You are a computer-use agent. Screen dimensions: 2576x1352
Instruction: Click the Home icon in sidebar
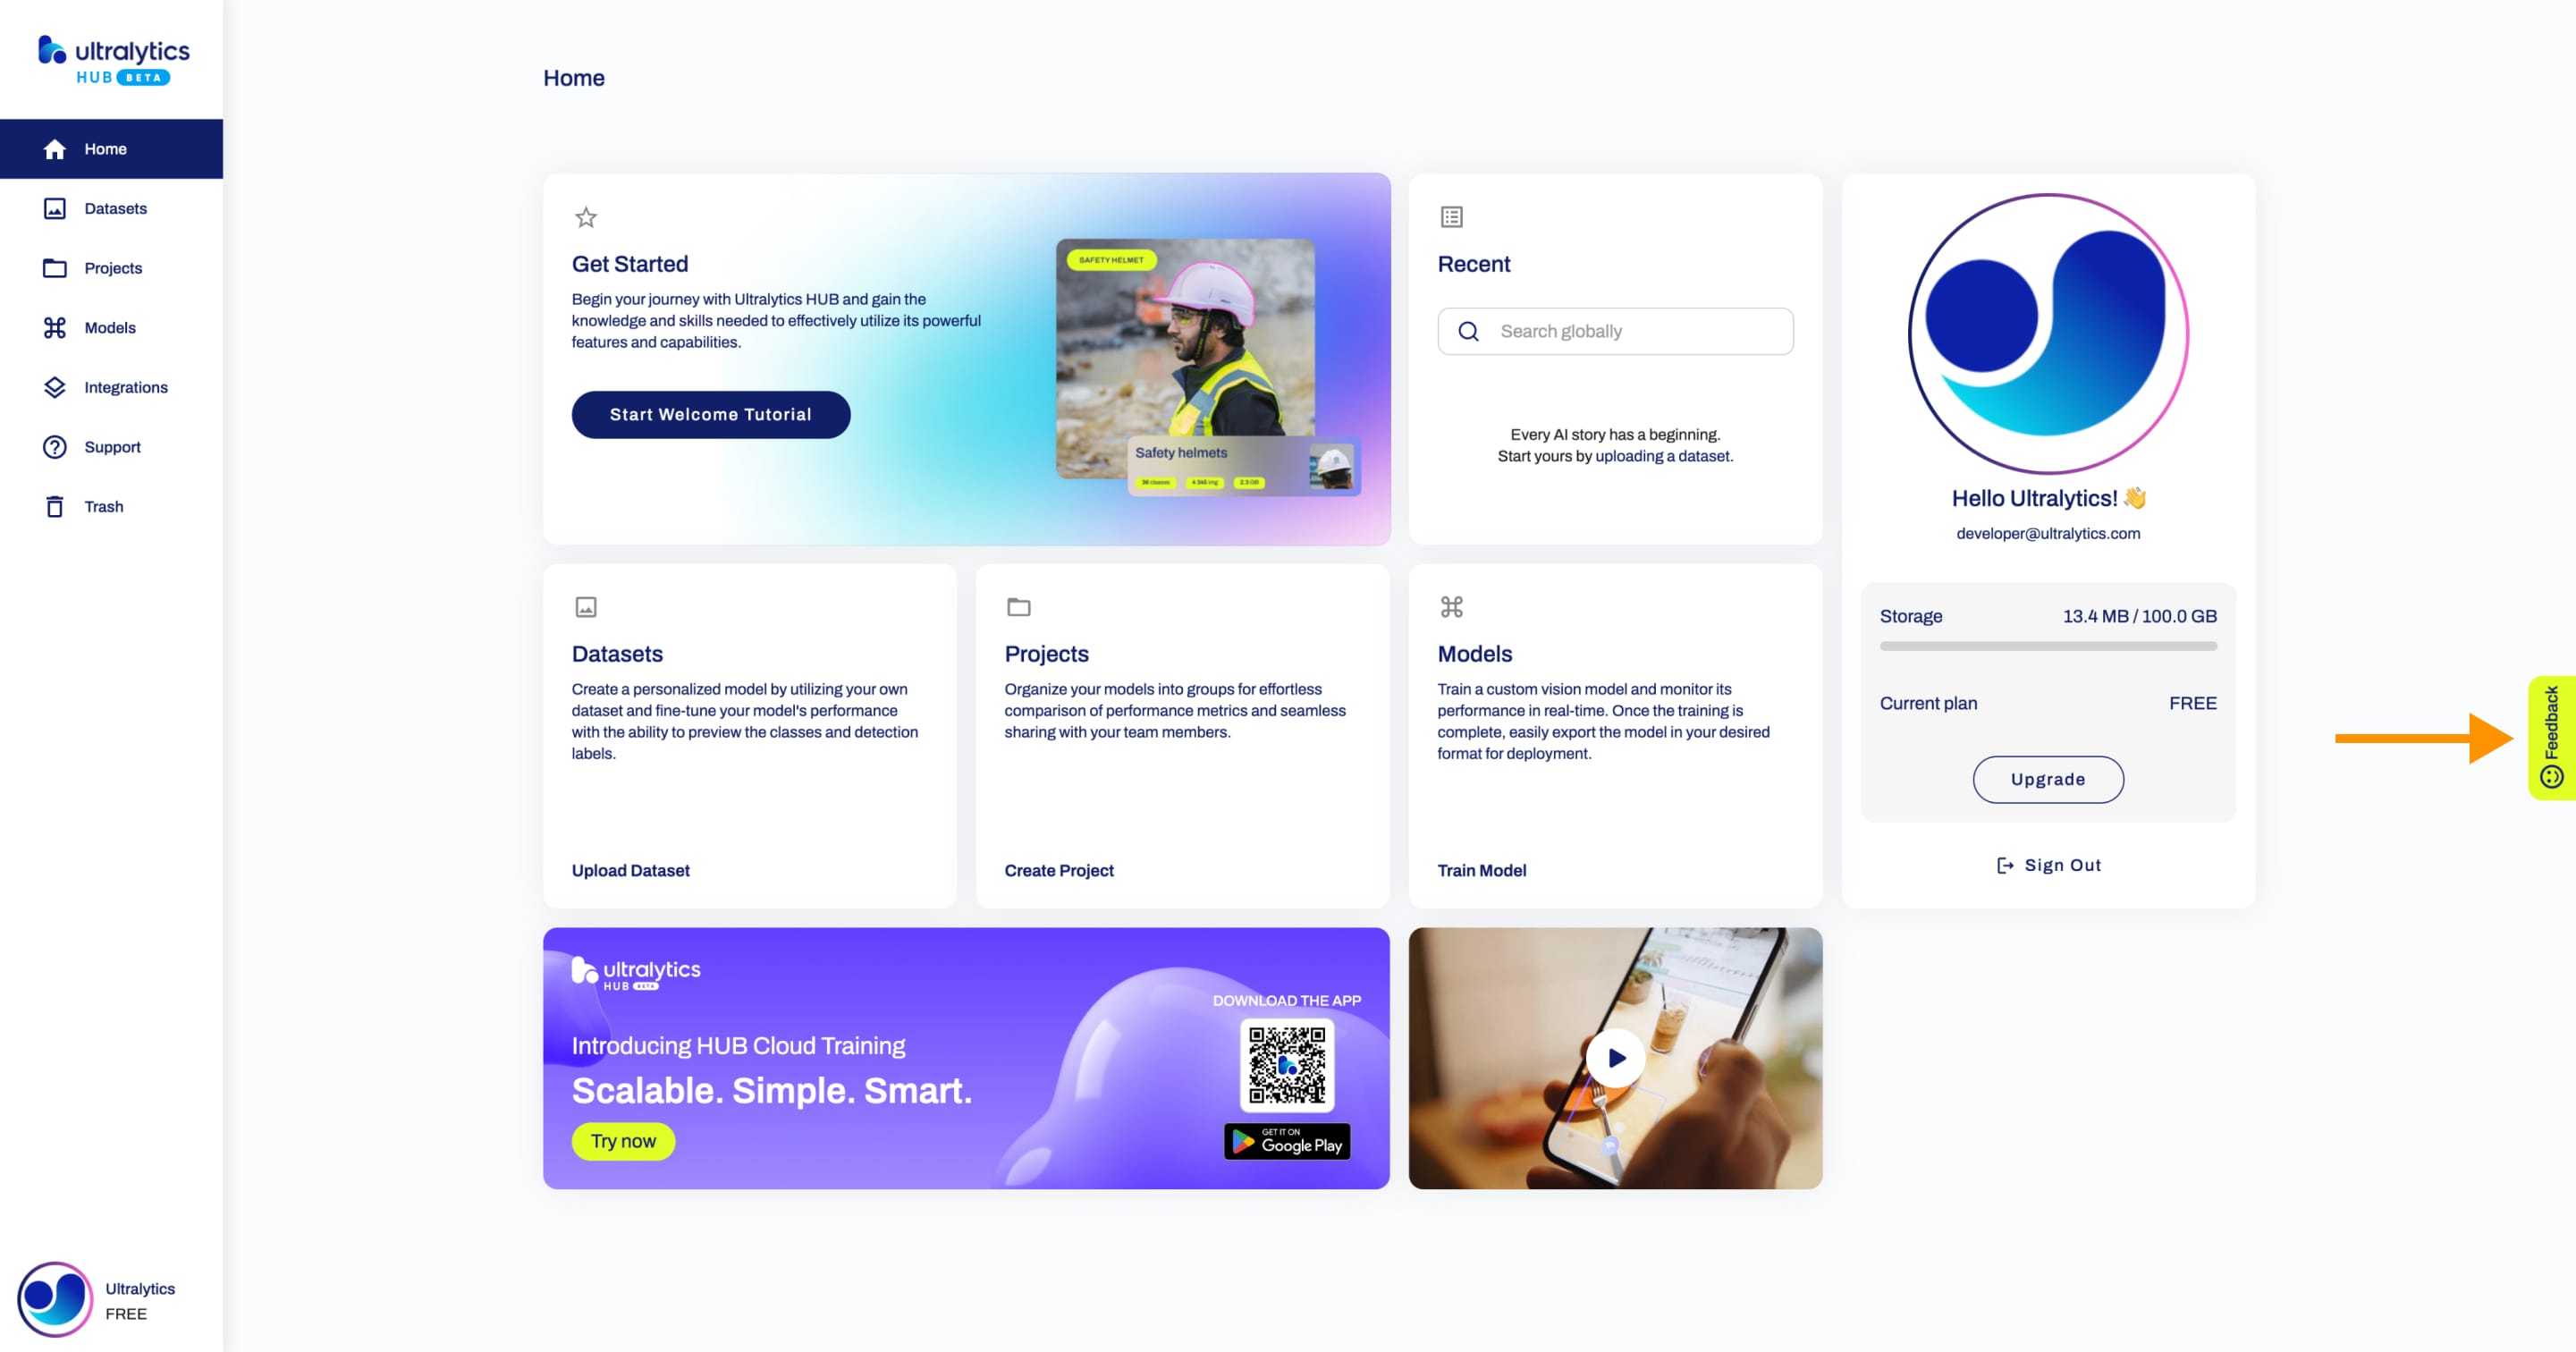pyautogui.click(x=55, y=148)
